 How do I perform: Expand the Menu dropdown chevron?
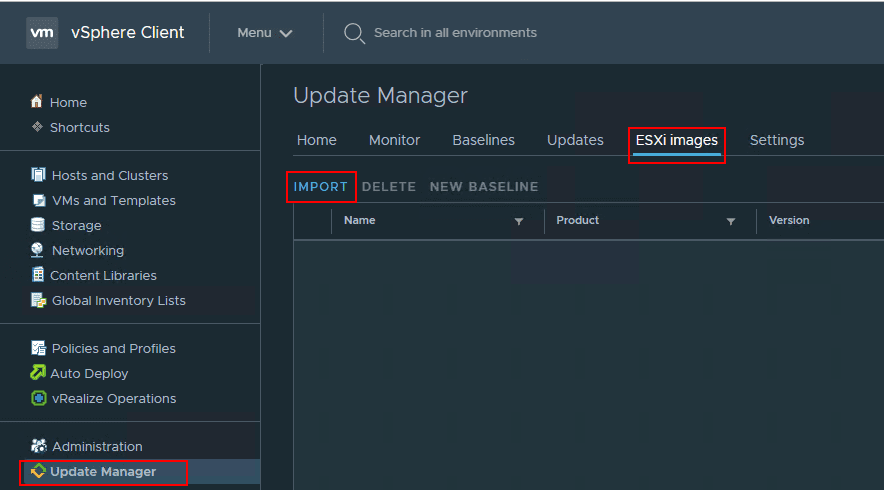coord(286,33)
